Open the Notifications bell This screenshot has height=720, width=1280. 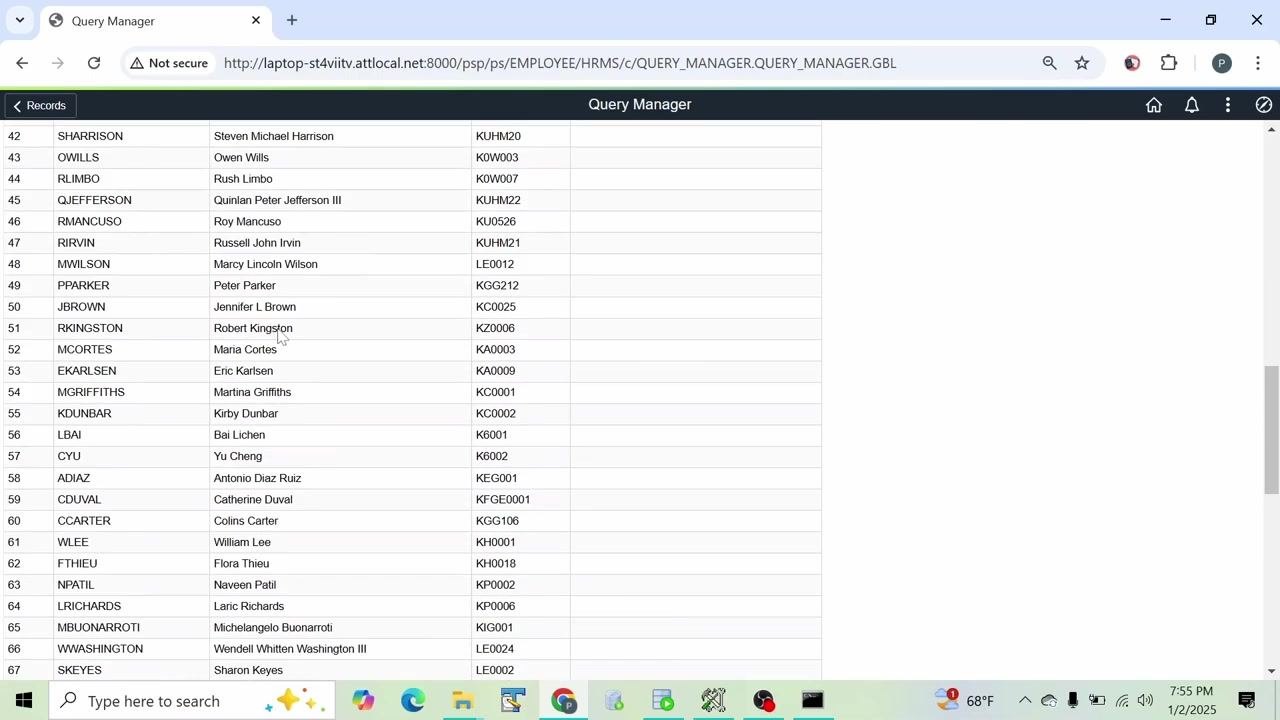coord(1191,105)
